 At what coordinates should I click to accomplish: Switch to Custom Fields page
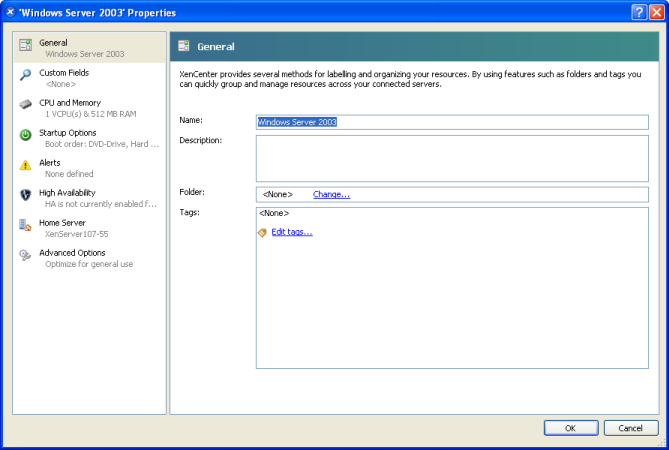90,78
